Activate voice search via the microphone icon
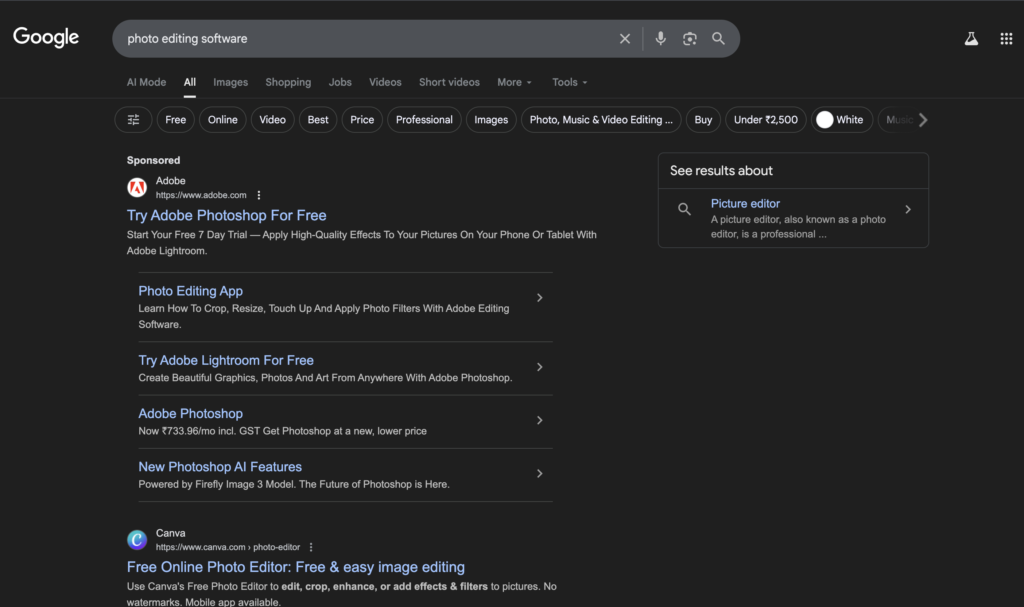1024x607 pixels. (660, 38)
